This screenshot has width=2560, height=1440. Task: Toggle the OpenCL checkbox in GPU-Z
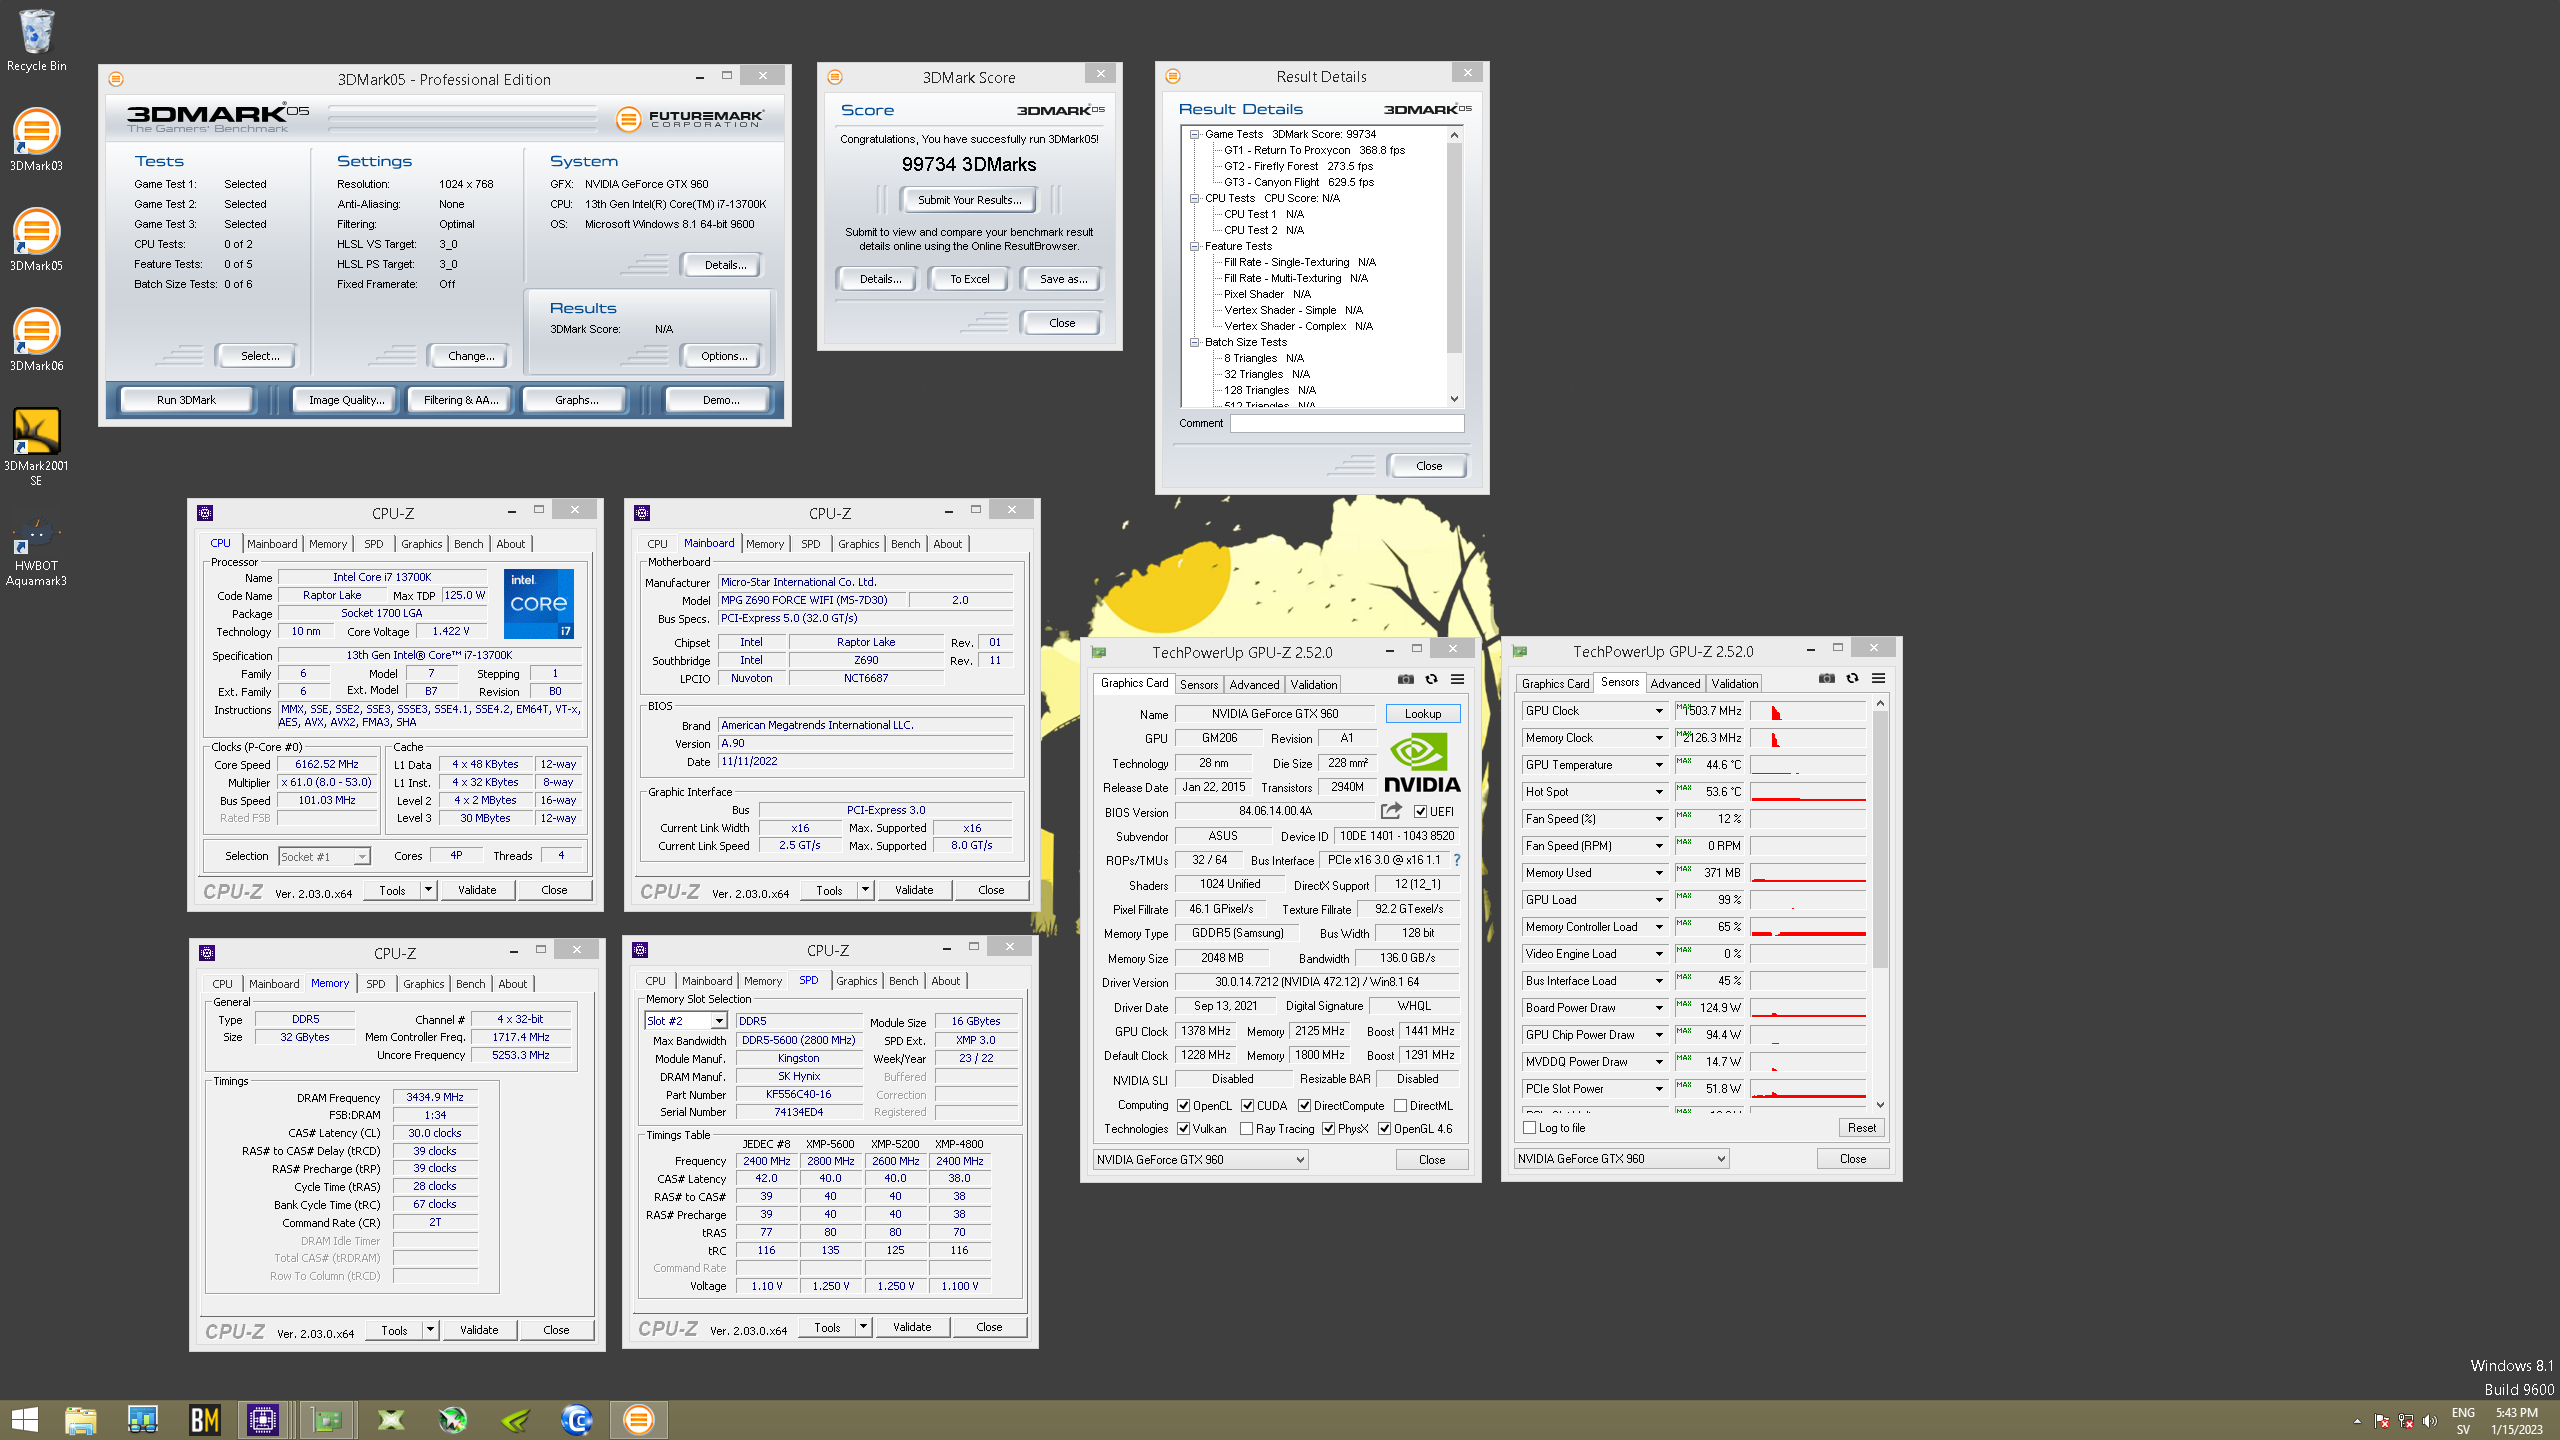[1184, 1106]
